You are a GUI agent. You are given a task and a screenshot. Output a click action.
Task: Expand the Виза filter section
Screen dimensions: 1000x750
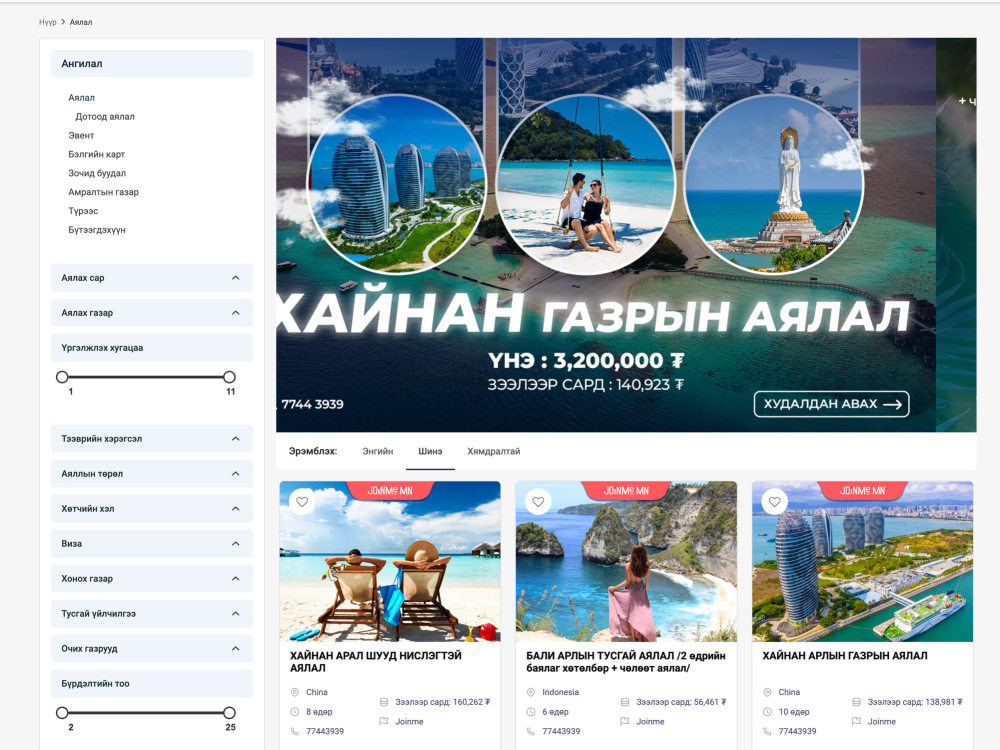click(x=152, y=544)
